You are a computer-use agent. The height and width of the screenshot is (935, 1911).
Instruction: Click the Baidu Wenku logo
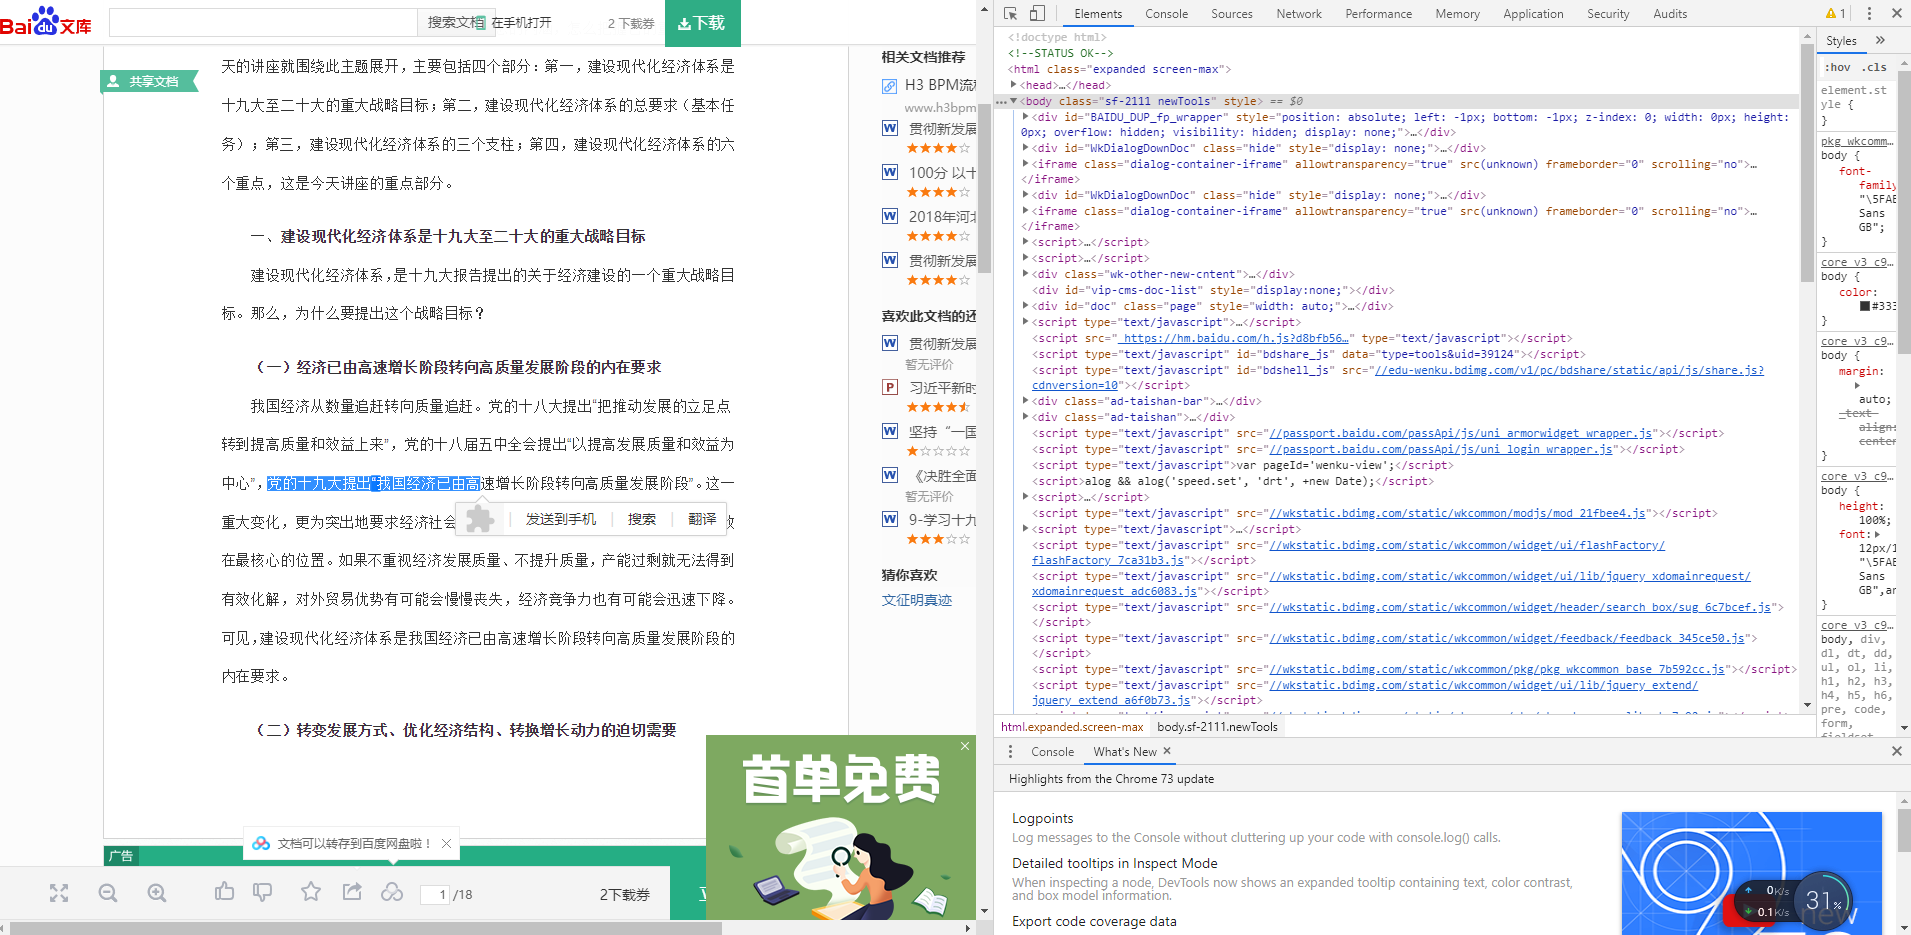pos(46,21)
